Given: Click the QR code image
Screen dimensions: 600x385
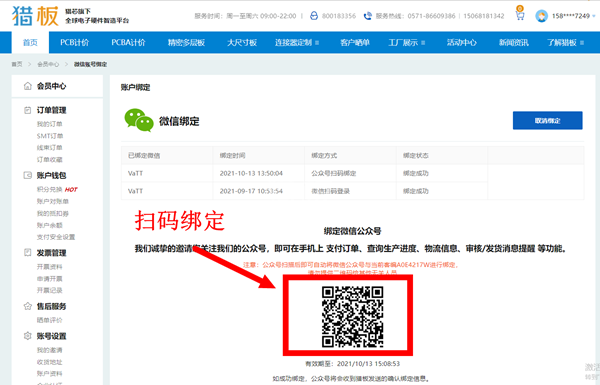Looking at the screenshot, I should coord(352,317).
